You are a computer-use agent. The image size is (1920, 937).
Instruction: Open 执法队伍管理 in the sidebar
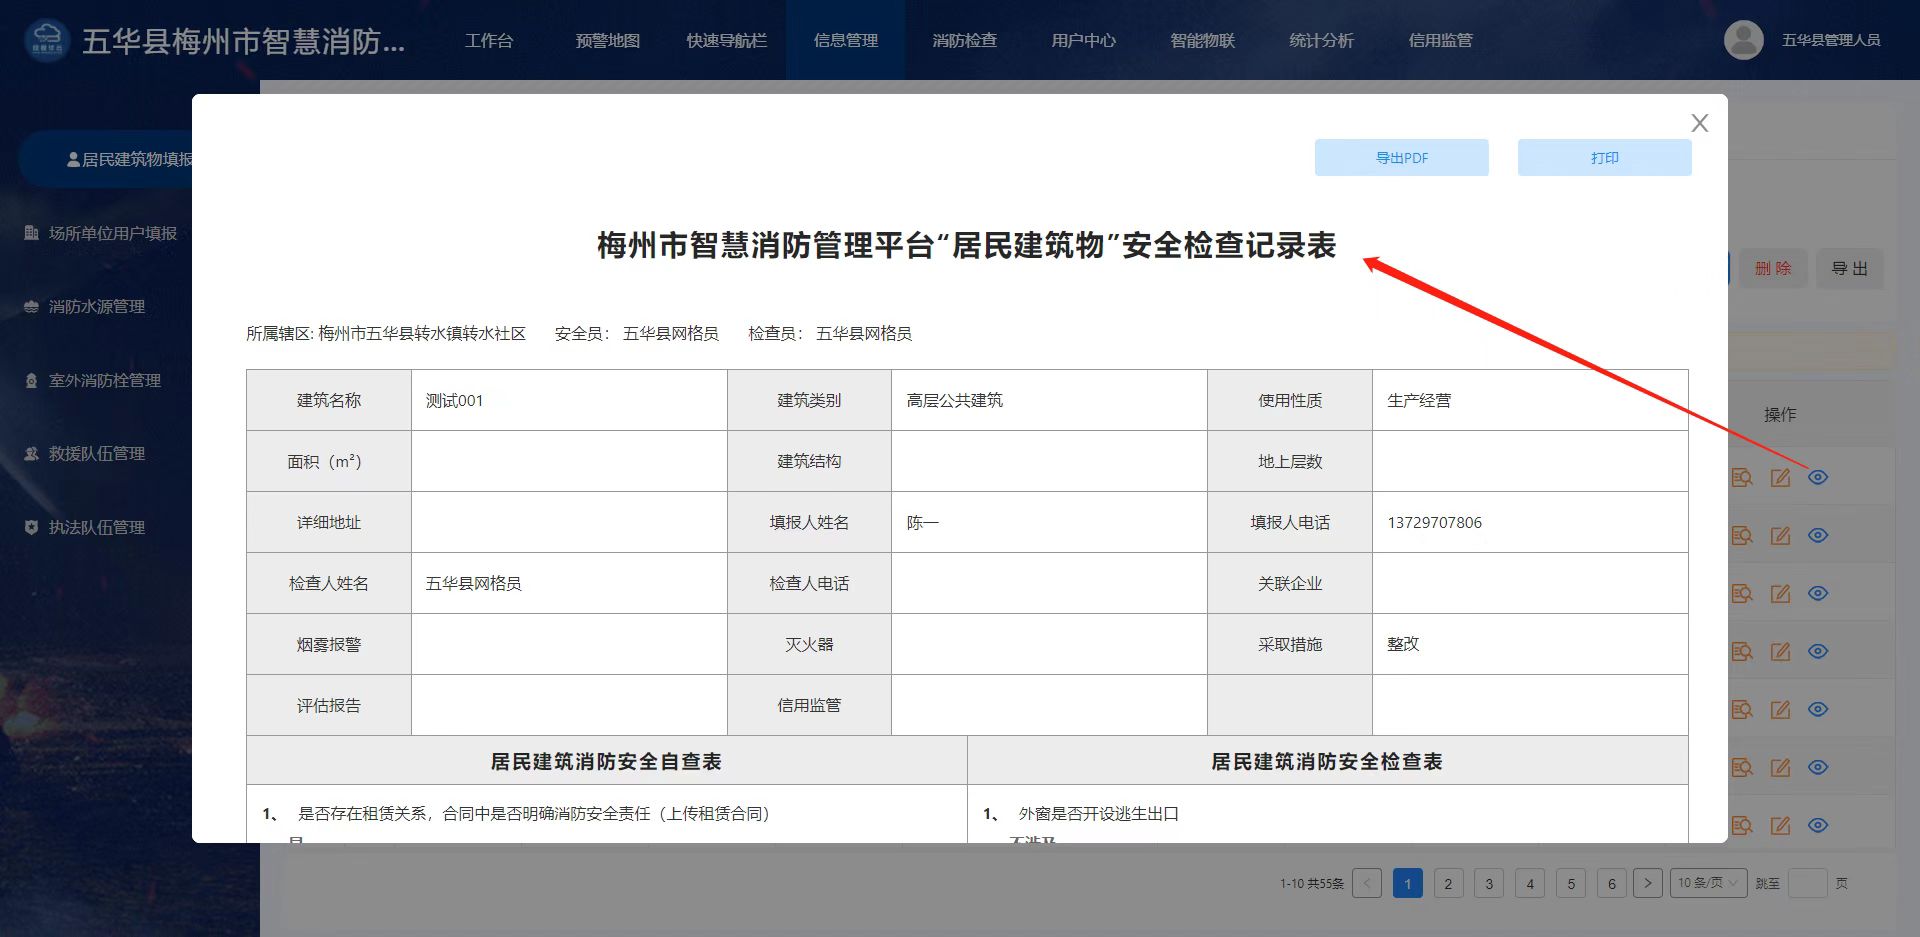point(97,527)
